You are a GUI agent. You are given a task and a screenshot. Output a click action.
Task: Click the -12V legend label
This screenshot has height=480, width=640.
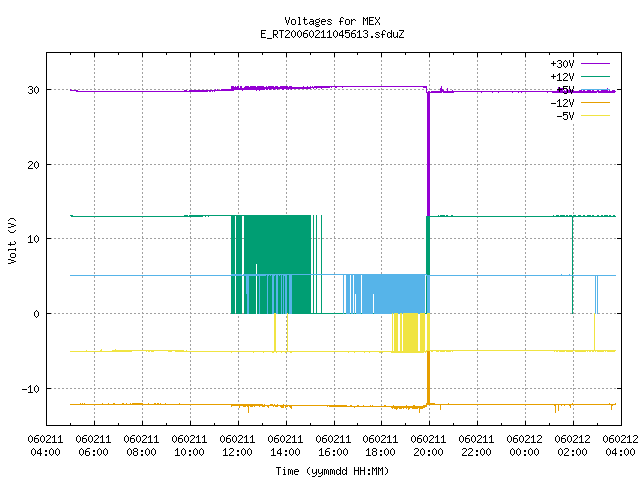pos(562,103)
